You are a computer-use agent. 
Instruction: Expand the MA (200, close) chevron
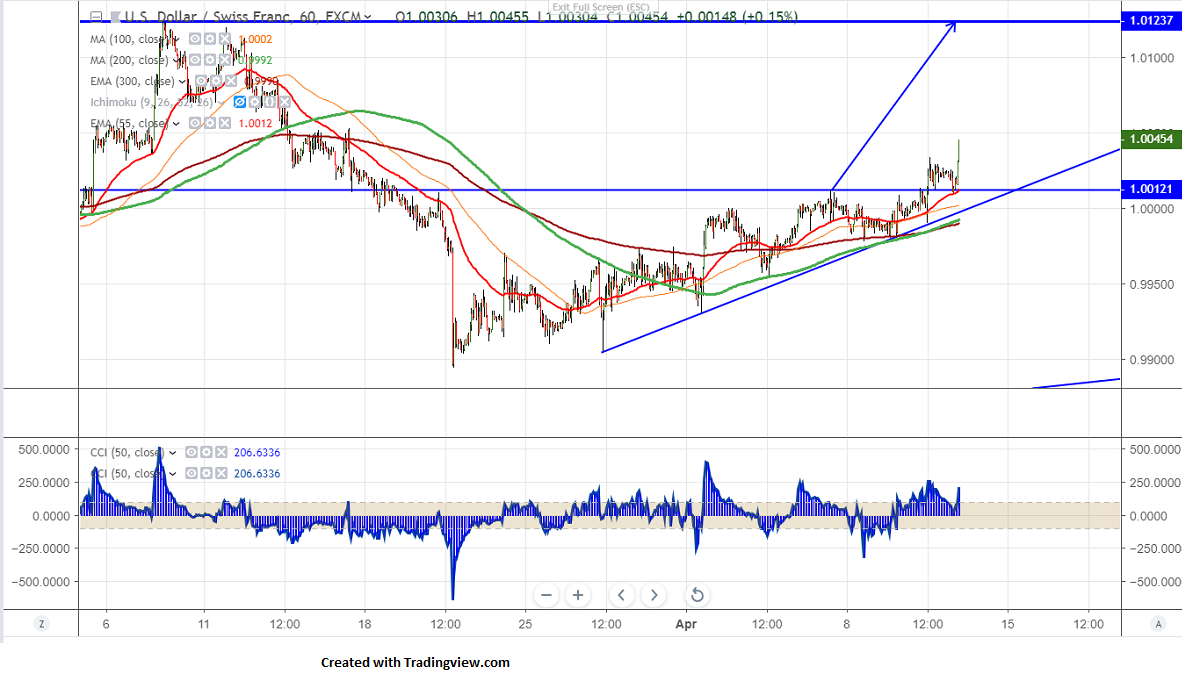click(176, 60)
